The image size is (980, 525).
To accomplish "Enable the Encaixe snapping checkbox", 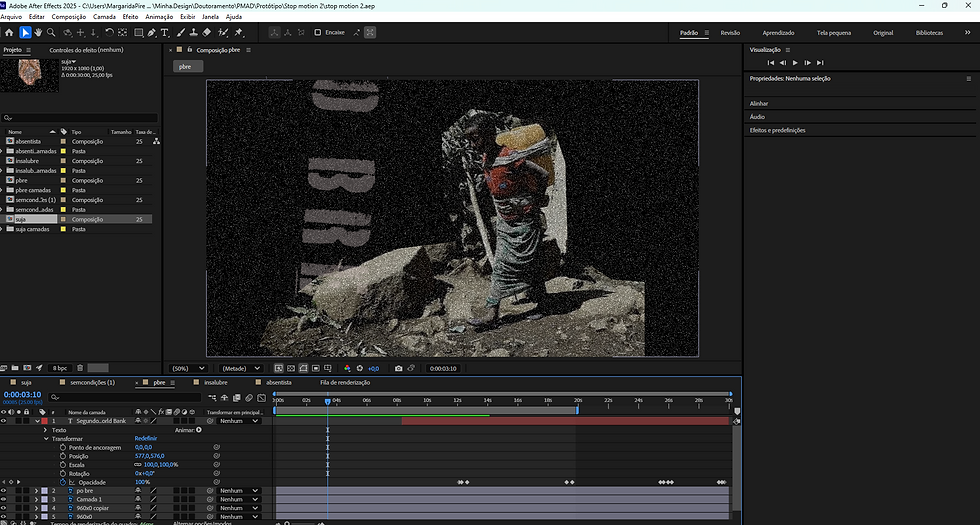I will pos(318,32).
